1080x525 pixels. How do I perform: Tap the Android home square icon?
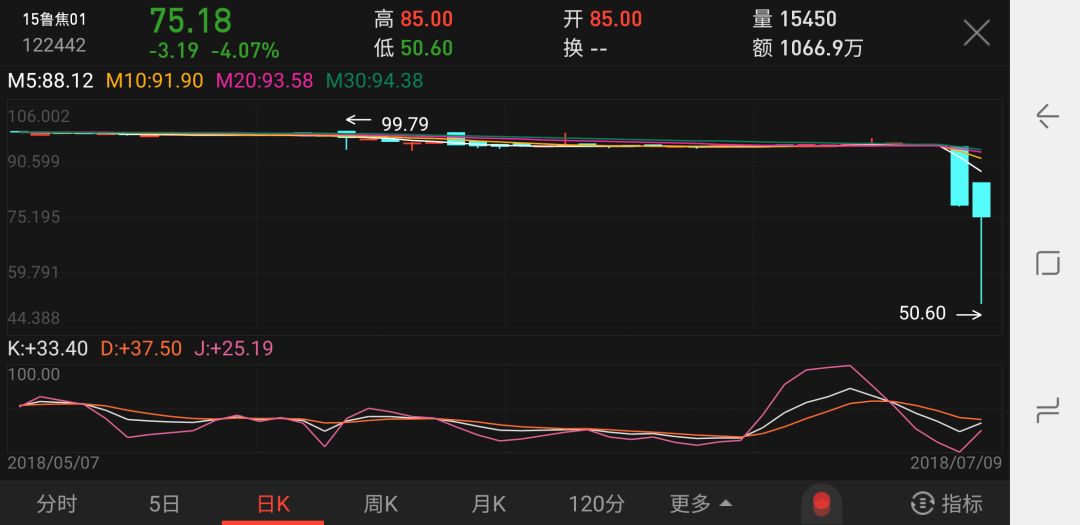pyautogui.click(x=1048, y=263)
